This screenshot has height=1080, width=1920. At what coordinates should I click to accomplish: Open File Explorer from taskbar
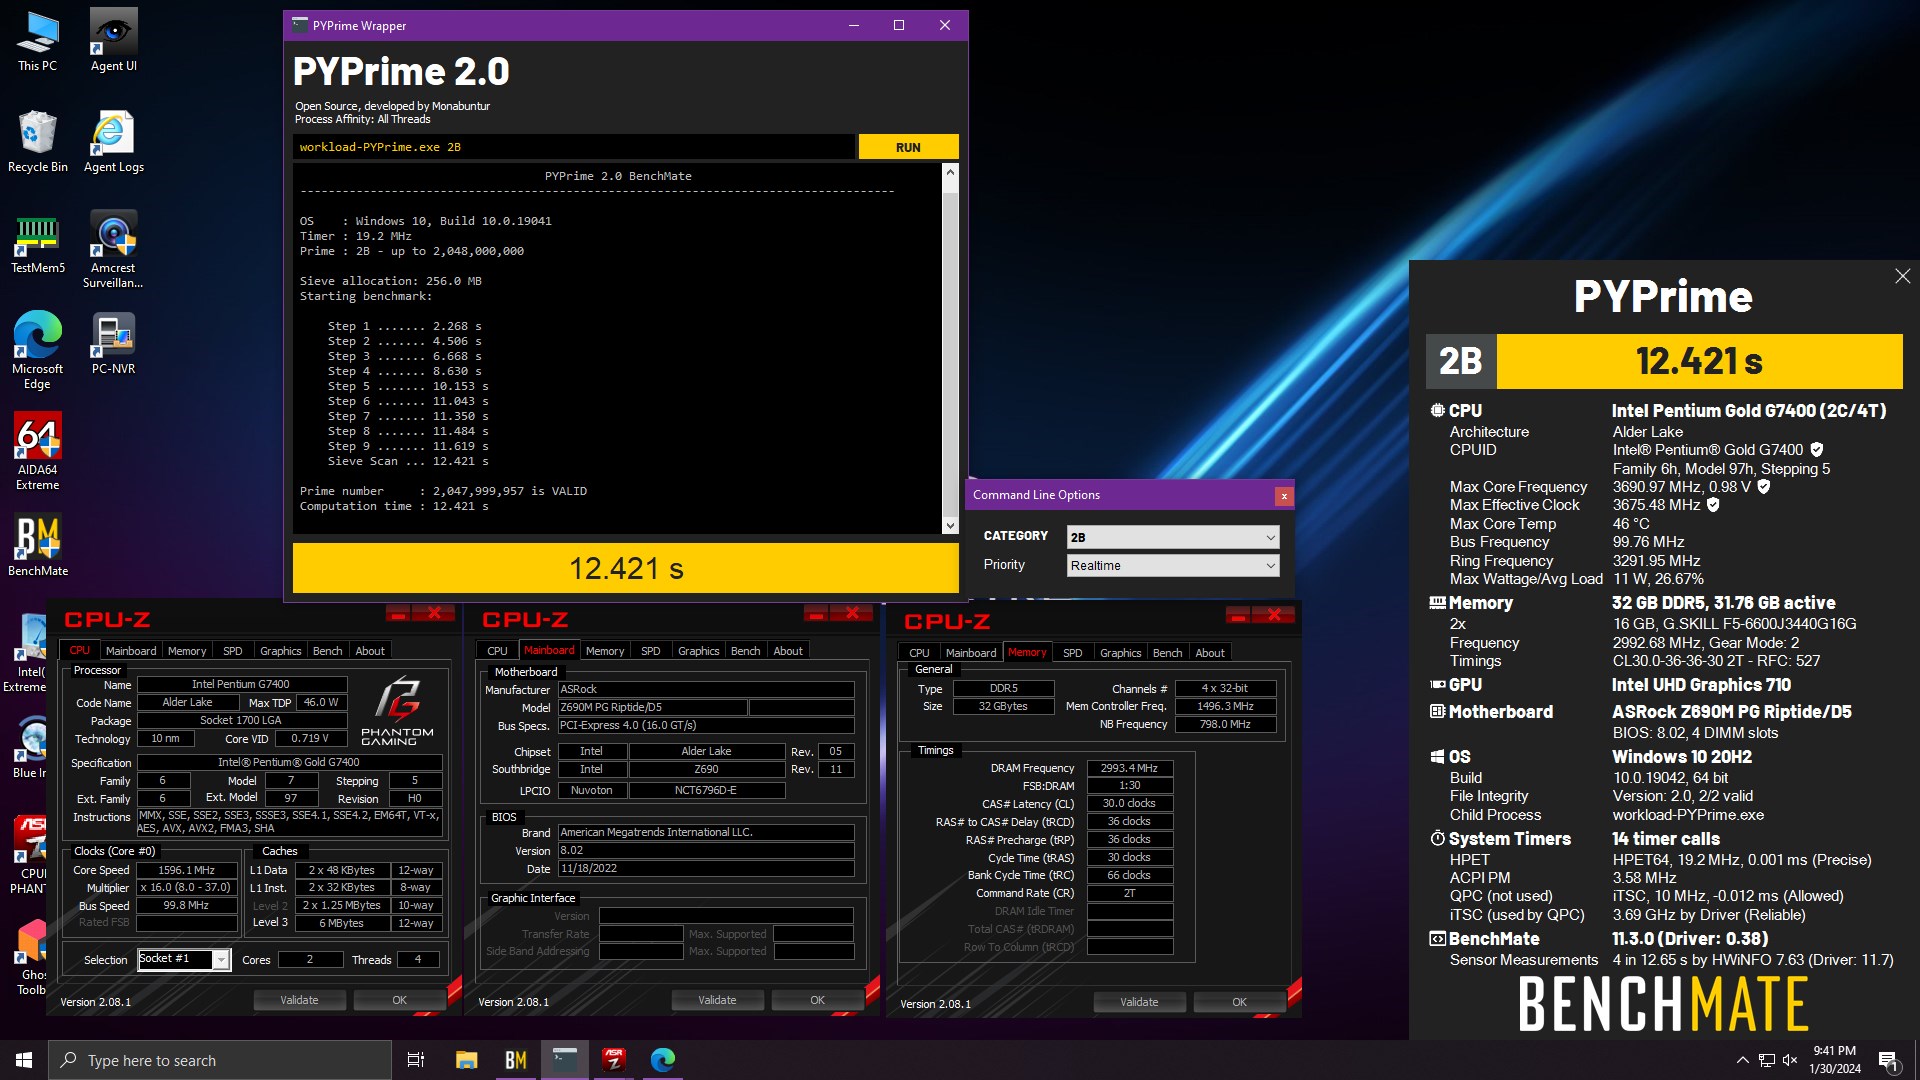[x=466, y=1060]
